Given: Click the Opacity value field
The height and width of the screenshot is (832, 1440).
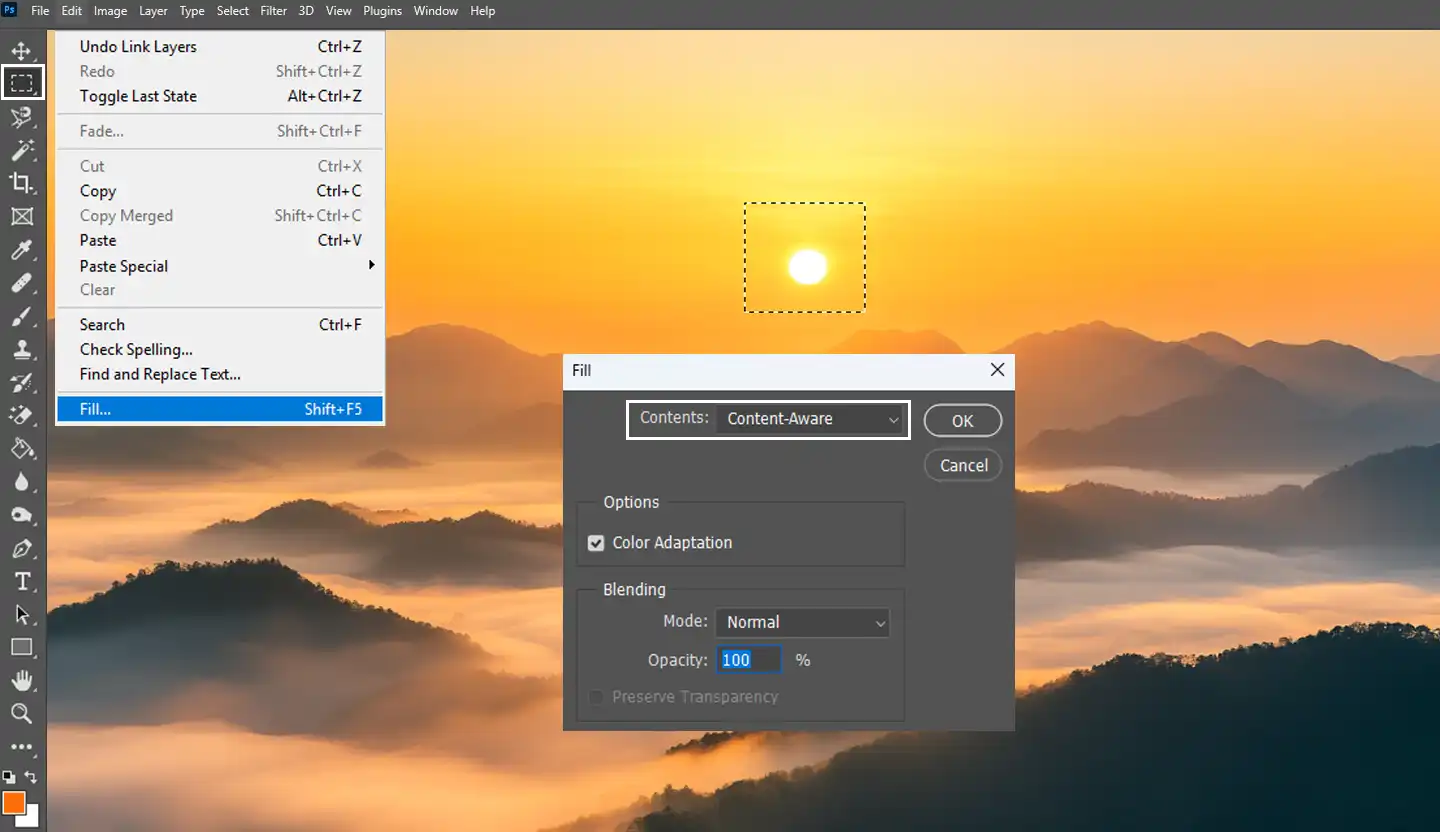Looking at the screenshot, I should tap(748, 660).
